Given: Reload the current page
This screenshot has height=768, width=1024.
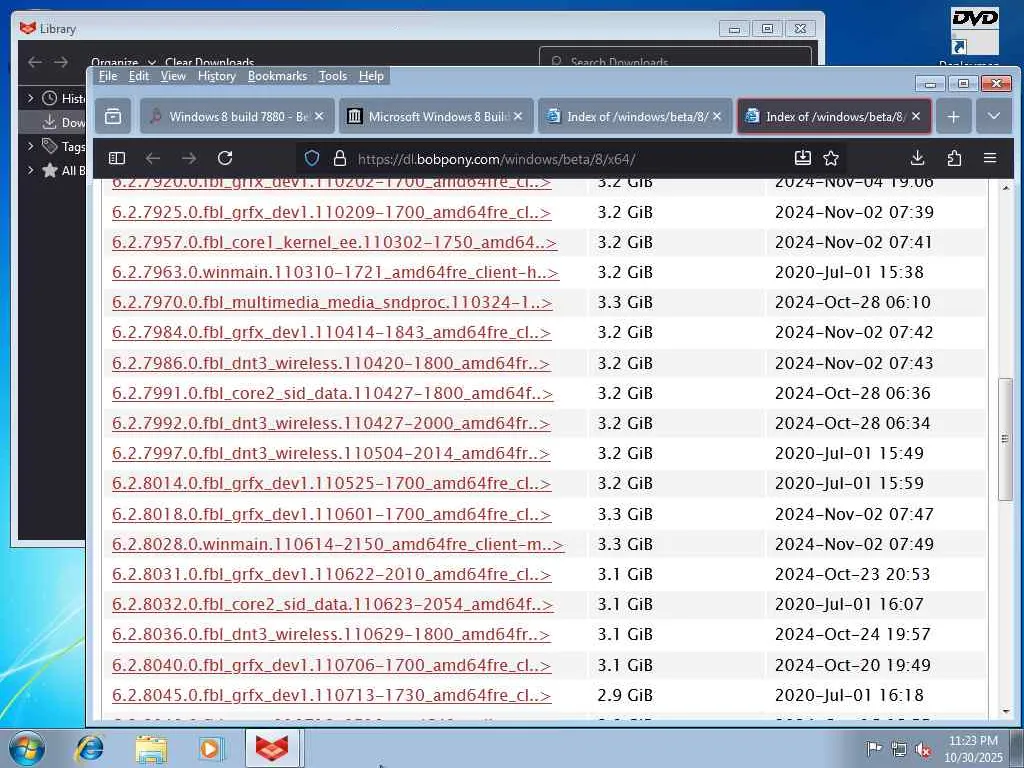Looking at the screenshot, I should pyautogui.click(x=225, y=158).
